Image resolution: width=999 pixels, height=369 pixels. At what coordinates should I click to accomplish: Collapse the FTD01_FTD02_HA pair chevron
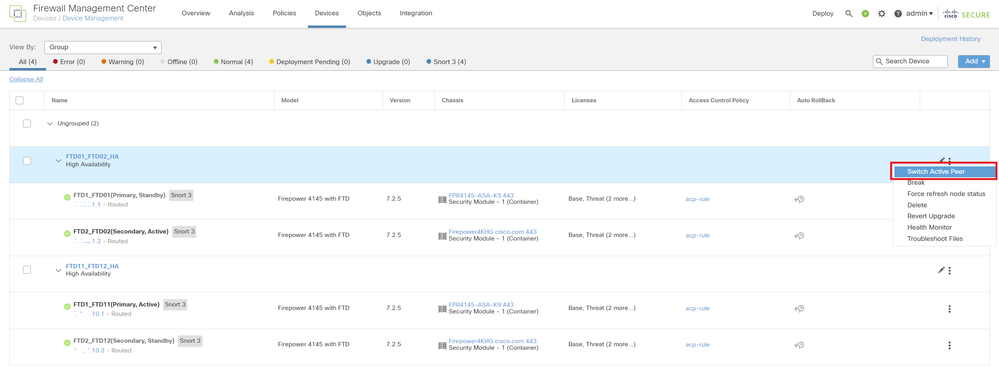pyautogui.click(x=59, y=161)
